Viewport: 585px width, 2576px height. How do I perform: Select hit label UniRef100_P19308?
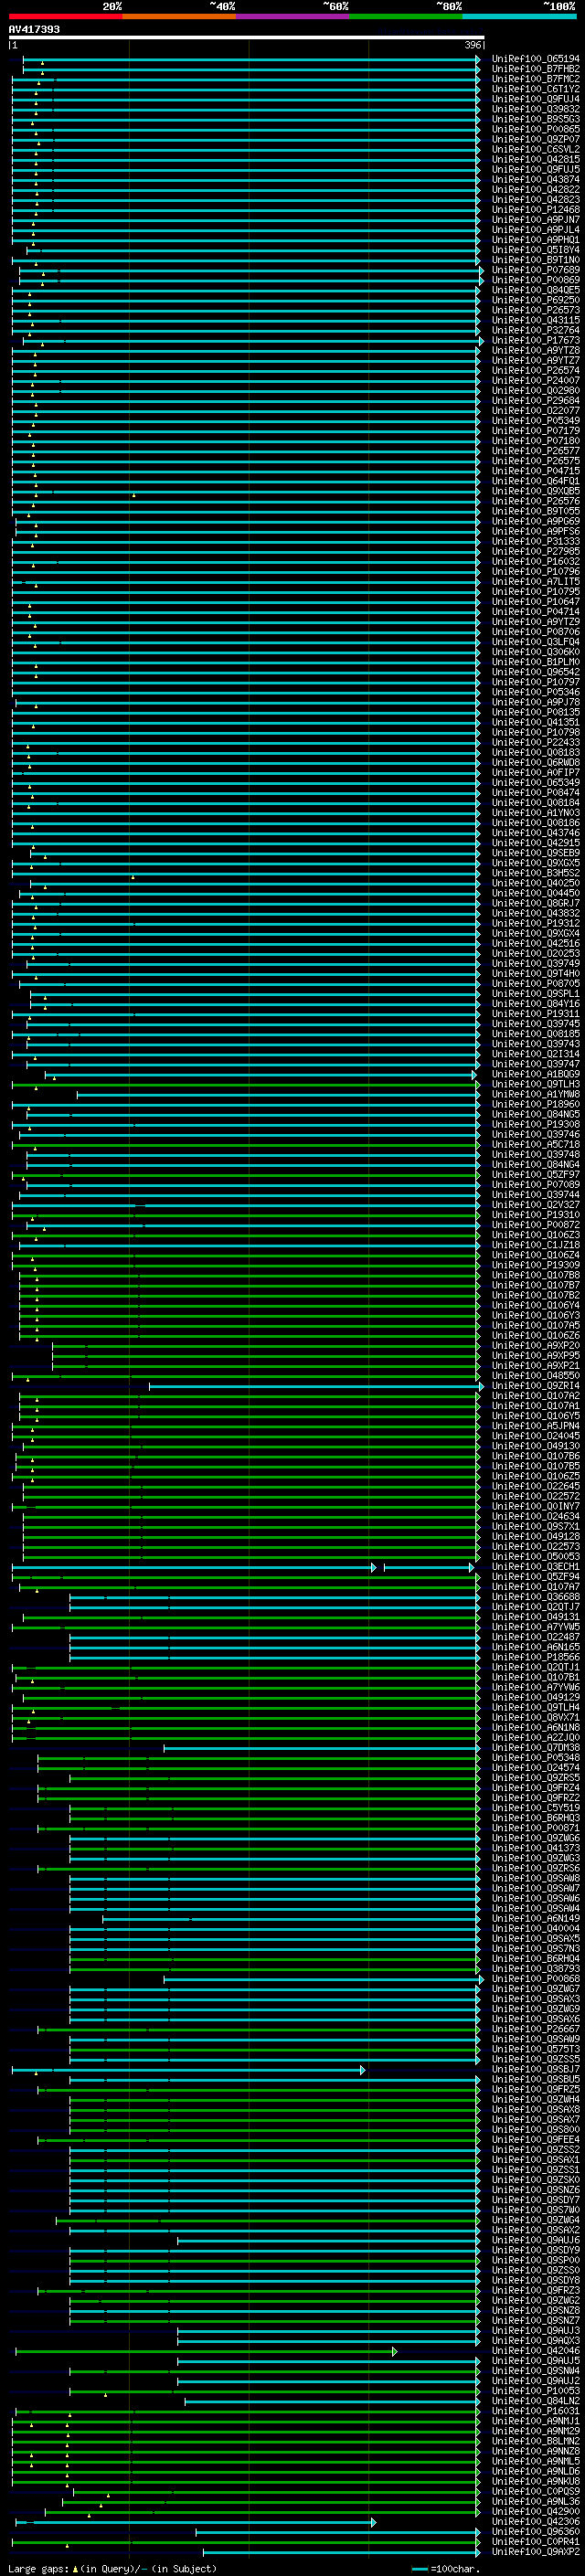click(x=535, y=1124)
